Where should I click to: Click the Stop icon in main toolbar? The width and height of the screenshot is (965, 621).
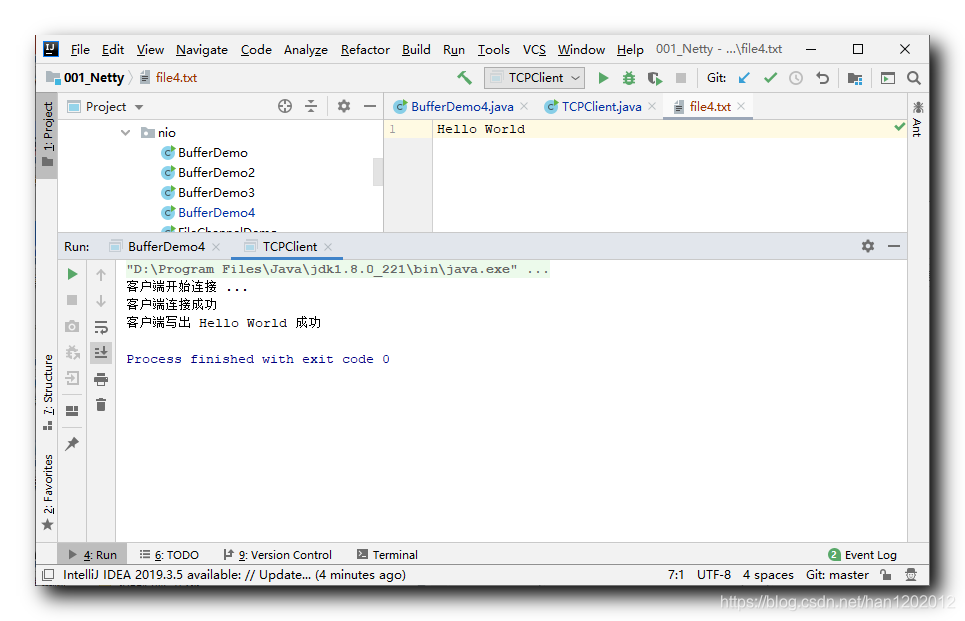[x=681, y=78]
